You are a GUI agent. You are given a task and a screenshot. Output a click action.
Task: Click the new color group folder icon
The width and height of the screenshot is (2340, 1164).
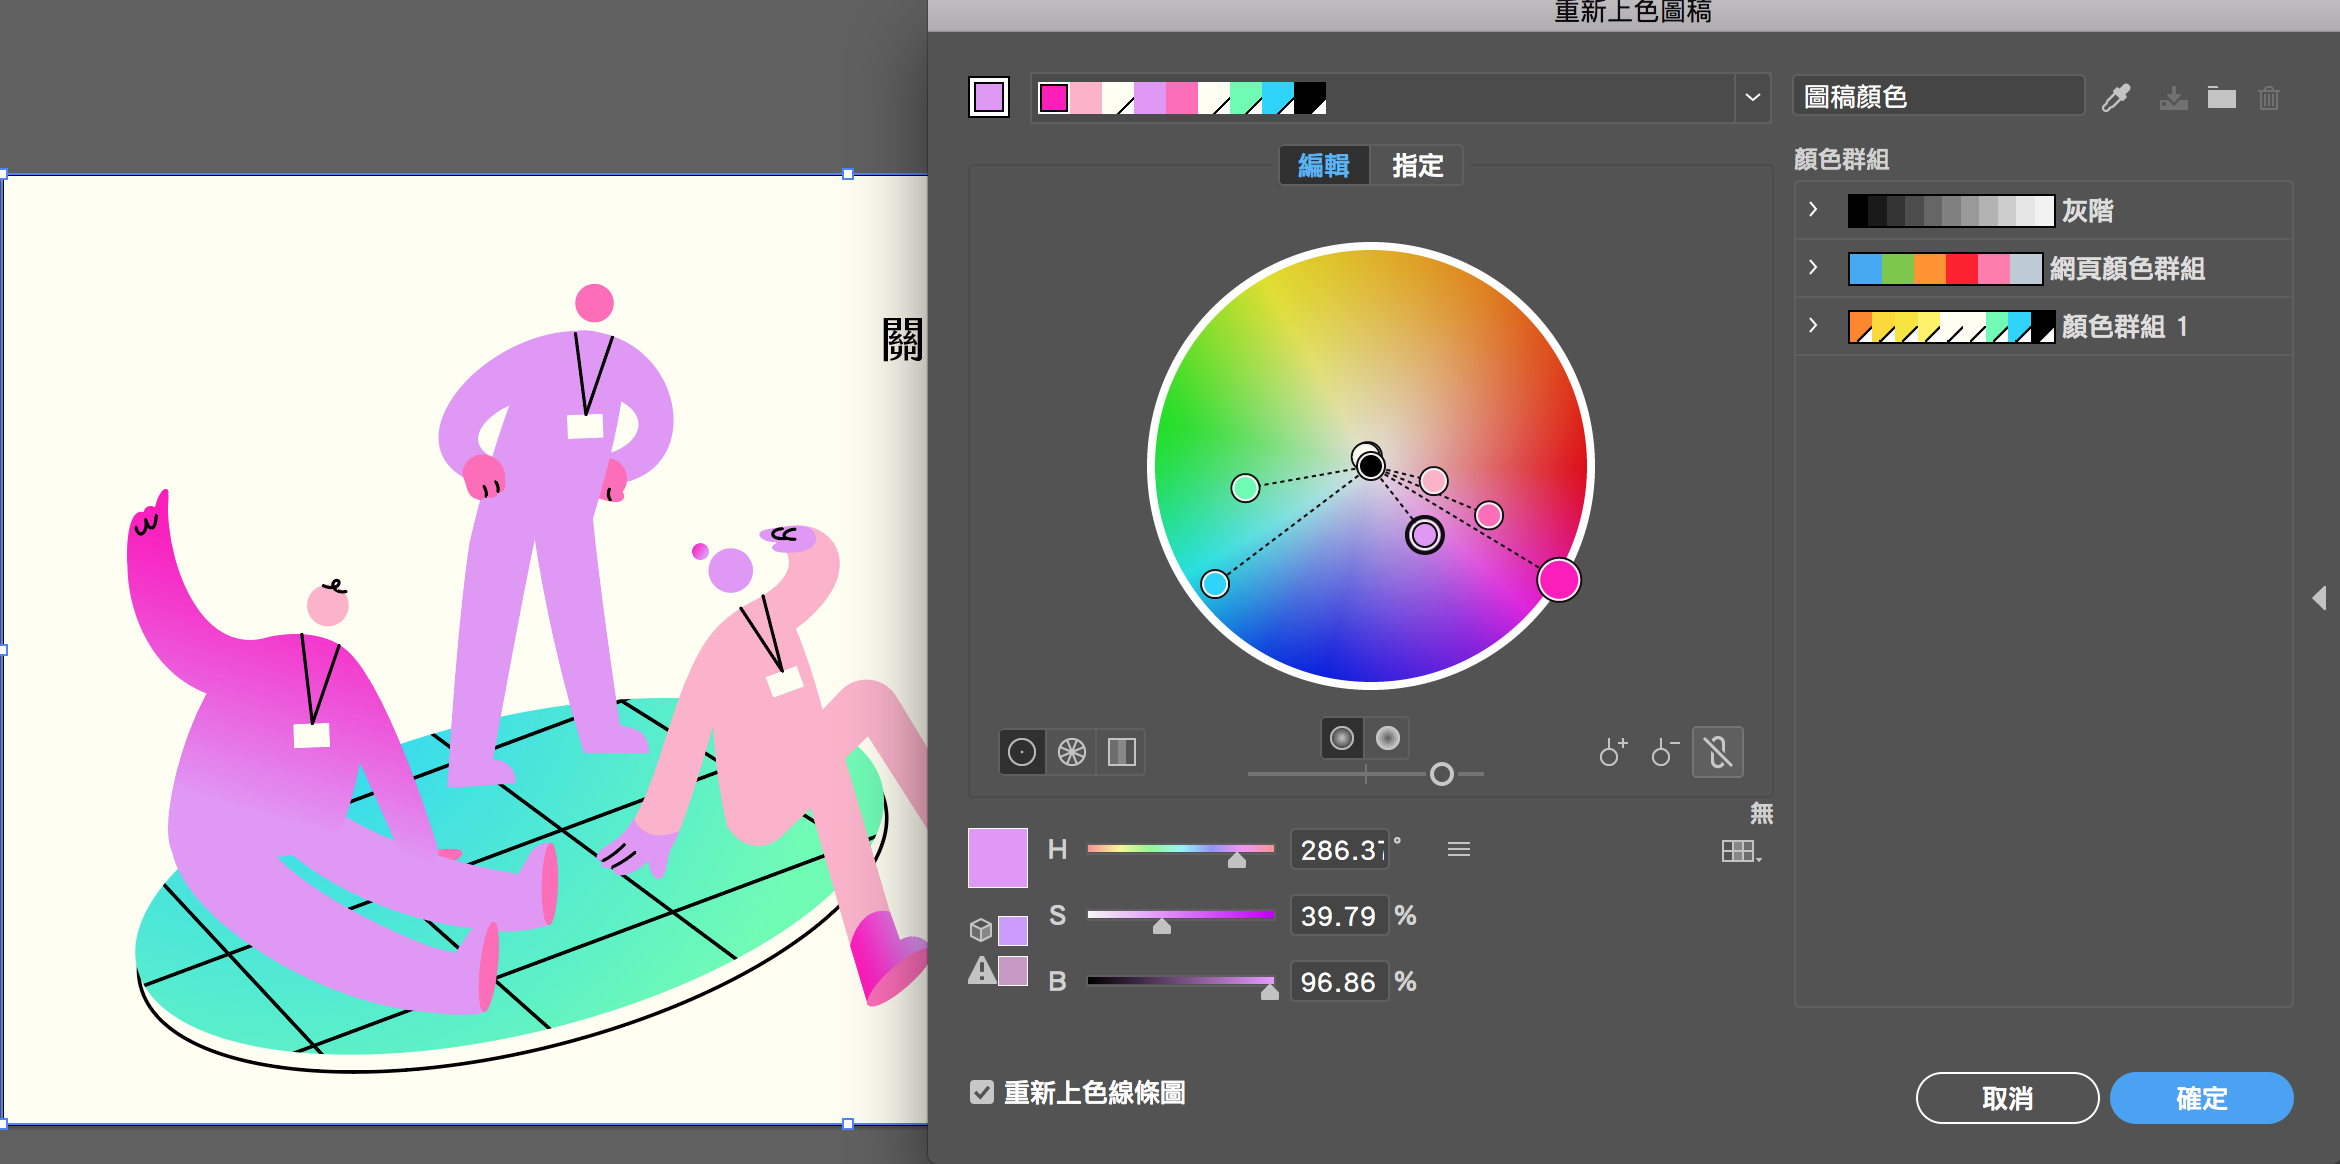click(x=2221, y=97)
